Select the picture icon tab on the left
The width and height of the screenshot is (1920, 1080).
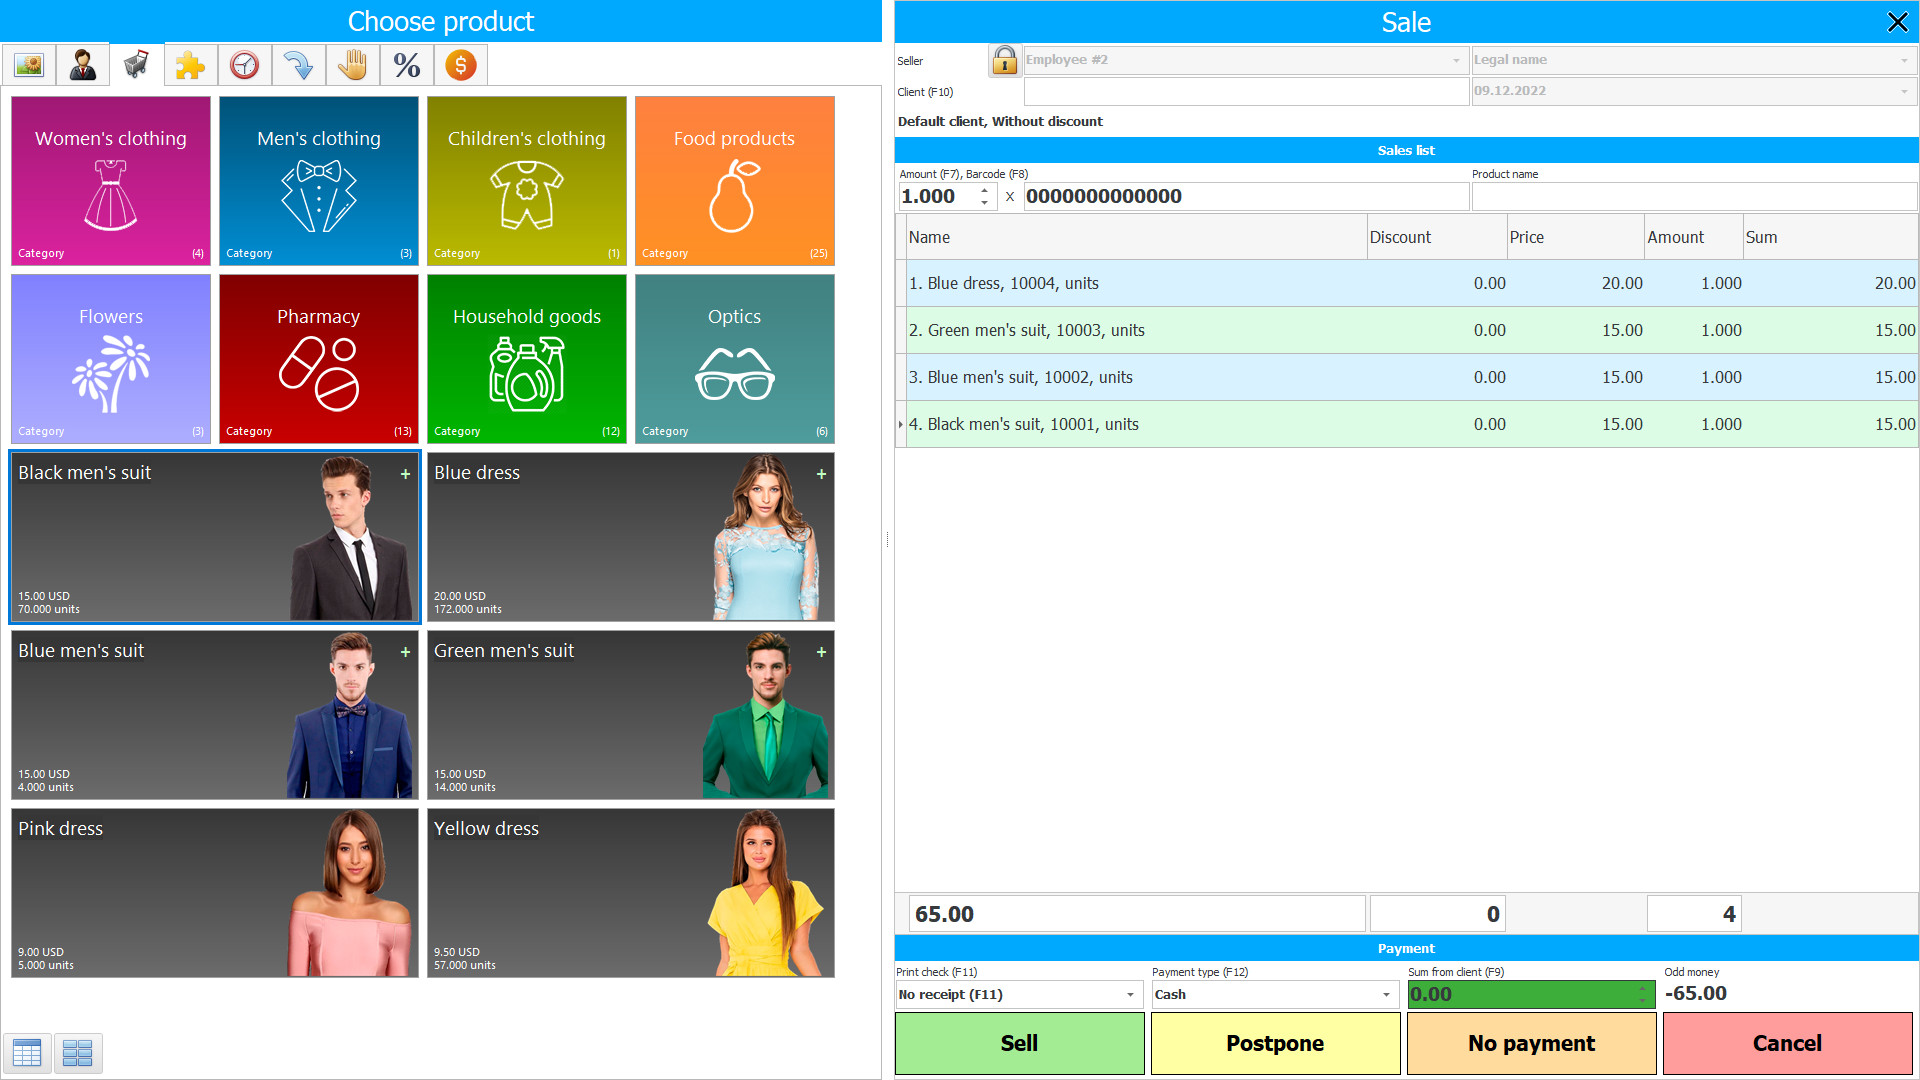(x=29, y=64)
